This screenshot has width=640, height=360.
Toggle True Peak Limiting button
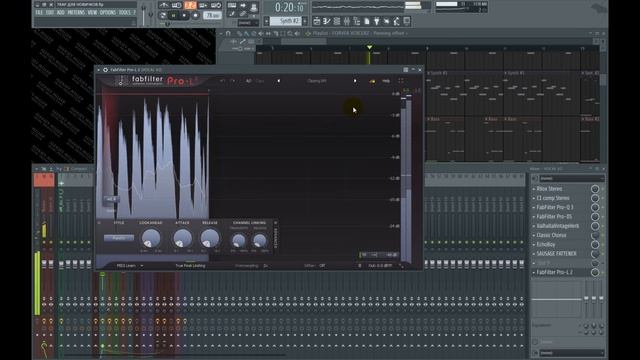coord(191,266)
